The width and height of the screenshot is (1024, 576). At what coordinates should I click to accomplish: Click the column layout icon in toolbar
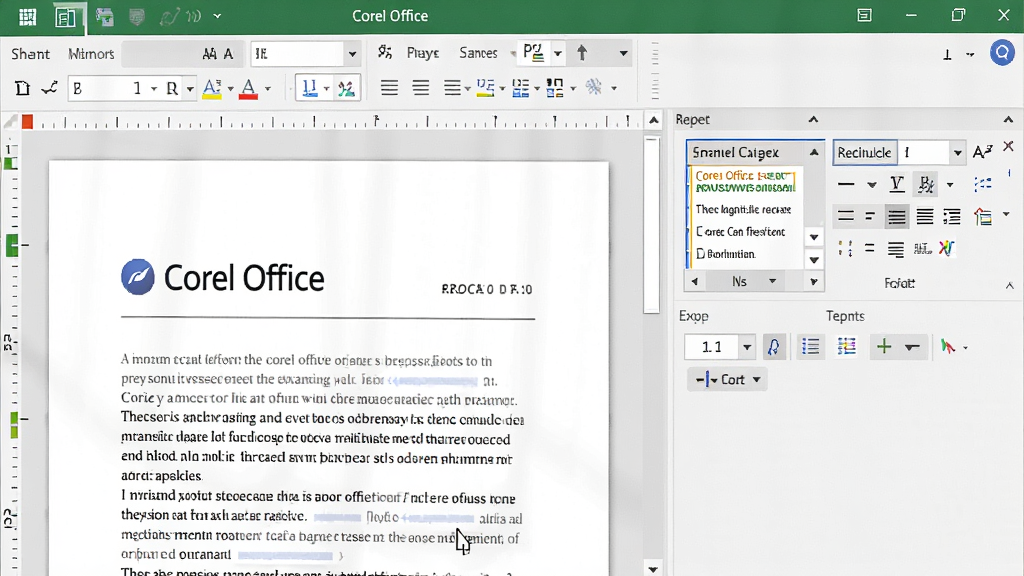(554, 88)
